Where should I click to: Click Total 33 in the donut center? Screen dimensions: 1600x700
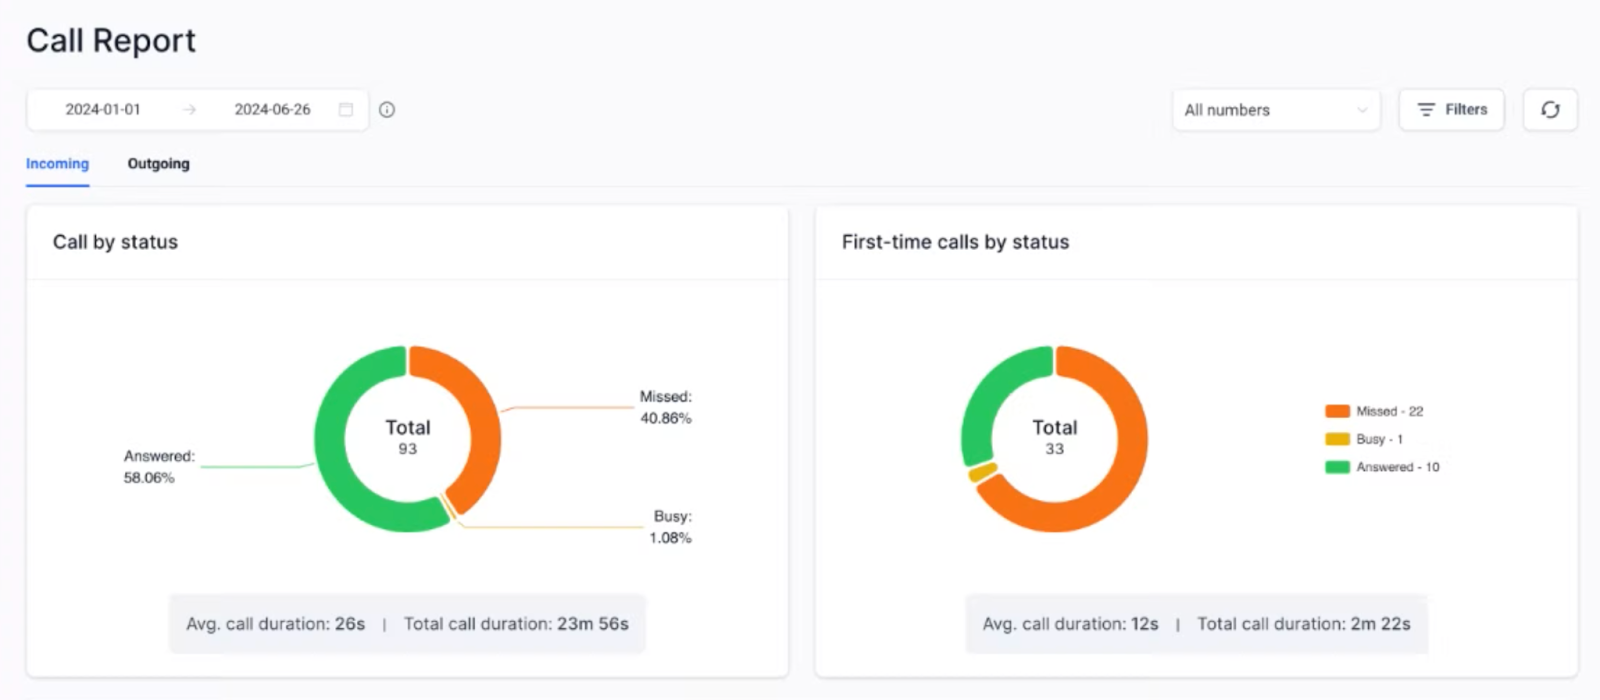coord(1055,437)
